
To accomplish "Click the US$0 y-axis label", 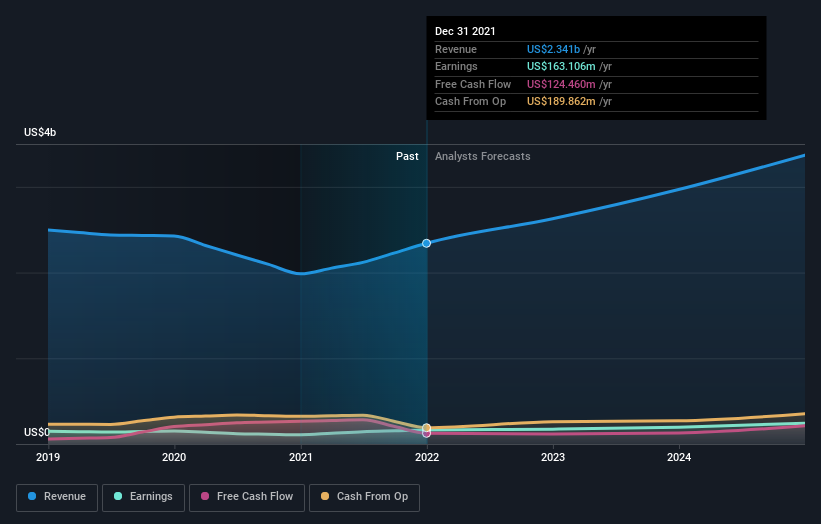I will click(37, 432).
